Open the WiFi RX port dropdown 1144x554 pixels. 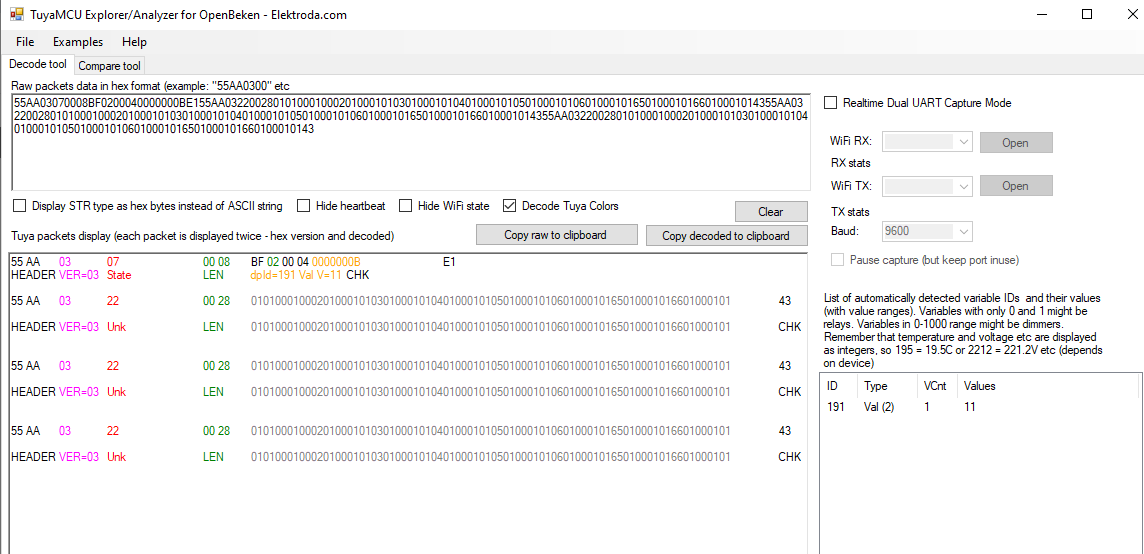coord(927,142)
